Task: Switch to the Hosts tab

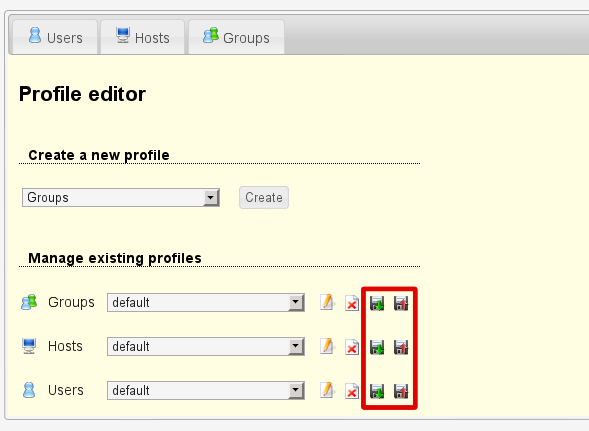Action: 143,37
